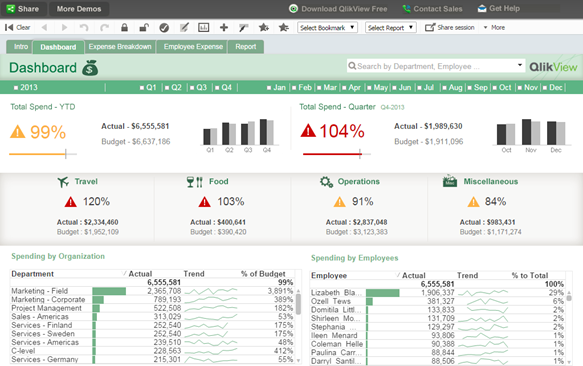Image resolution: width=583 pixels, height=366 pixels.
Task: Select the Dec month filter
Action: [553, 87]
